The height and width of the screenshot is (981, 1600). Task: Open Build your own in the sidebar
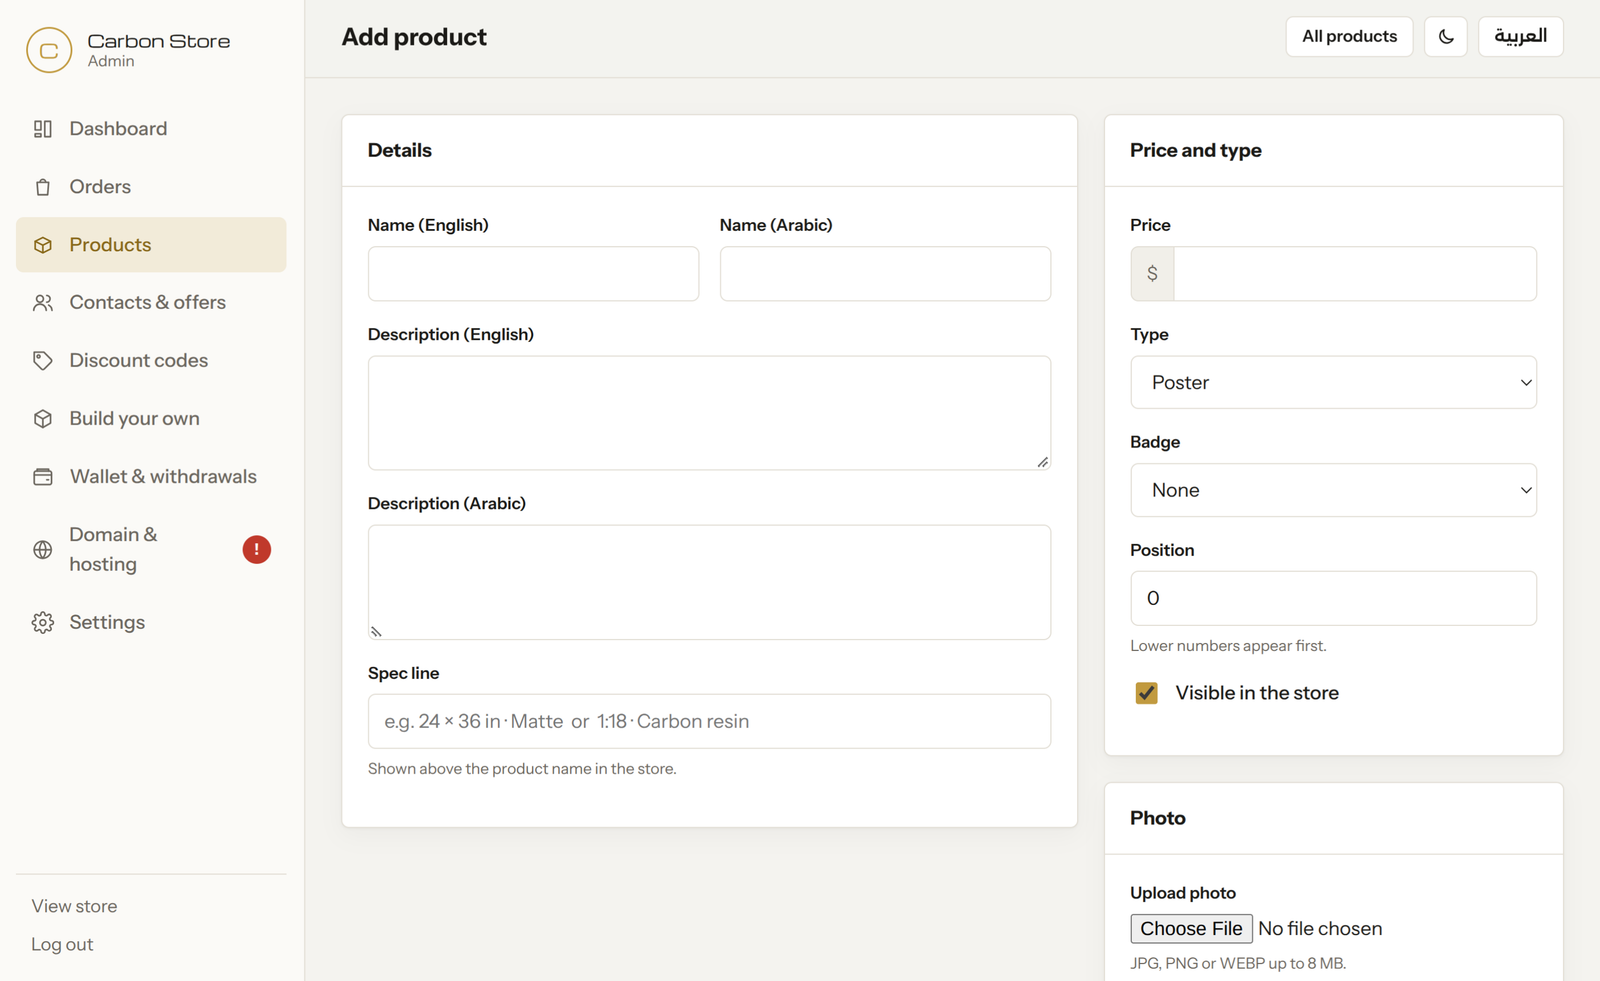[x=151, y=419]
